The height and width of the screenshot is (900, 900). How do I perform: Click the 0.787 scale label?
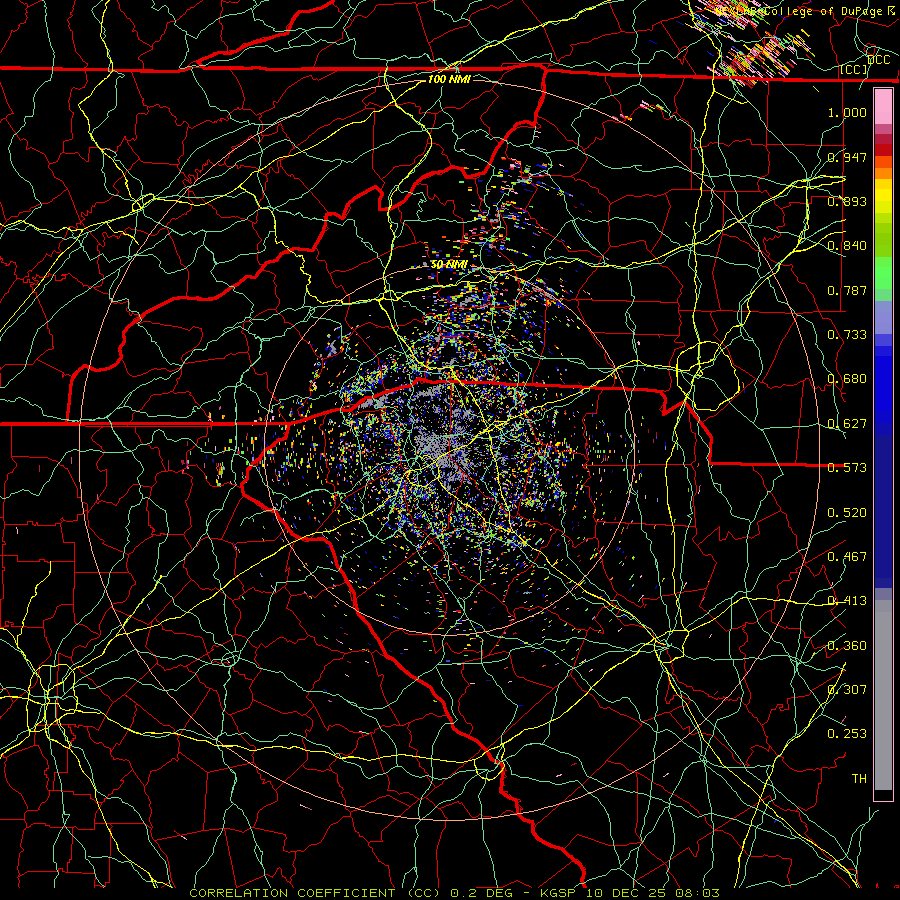coord(847,290)
